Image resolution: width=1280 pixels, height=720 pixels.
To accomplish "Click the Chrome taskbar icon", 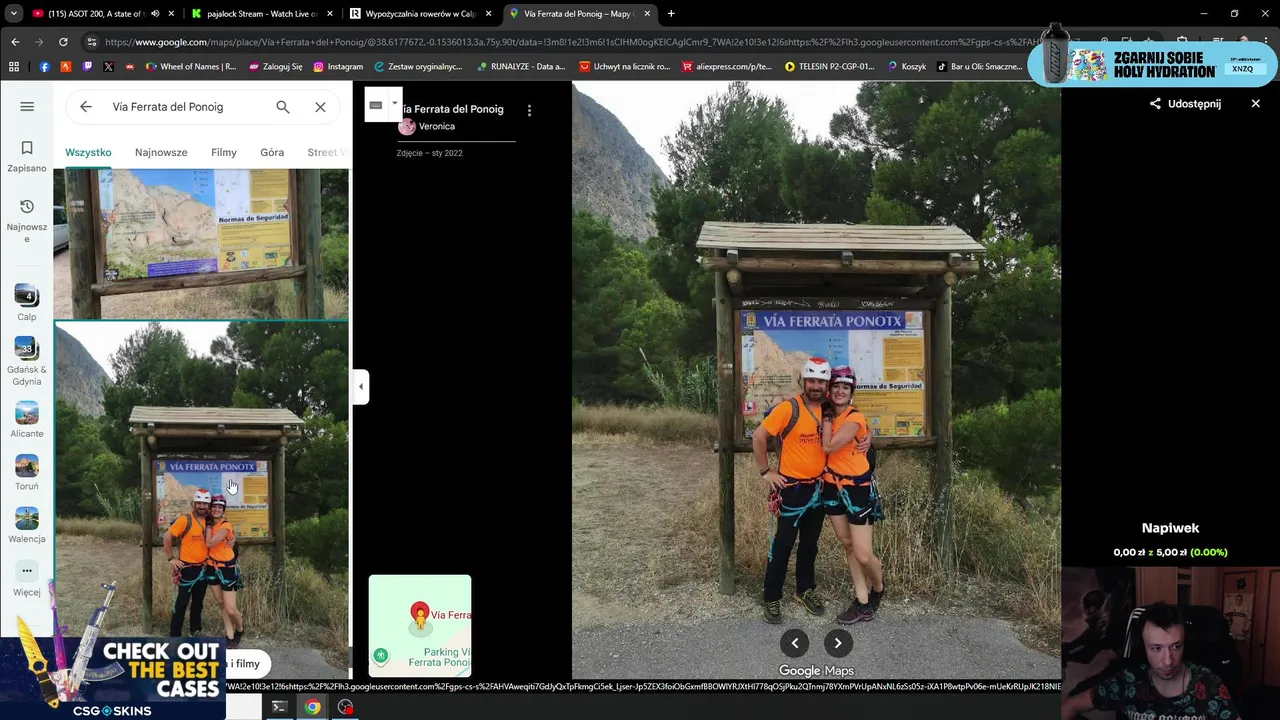I will point(312,707).
